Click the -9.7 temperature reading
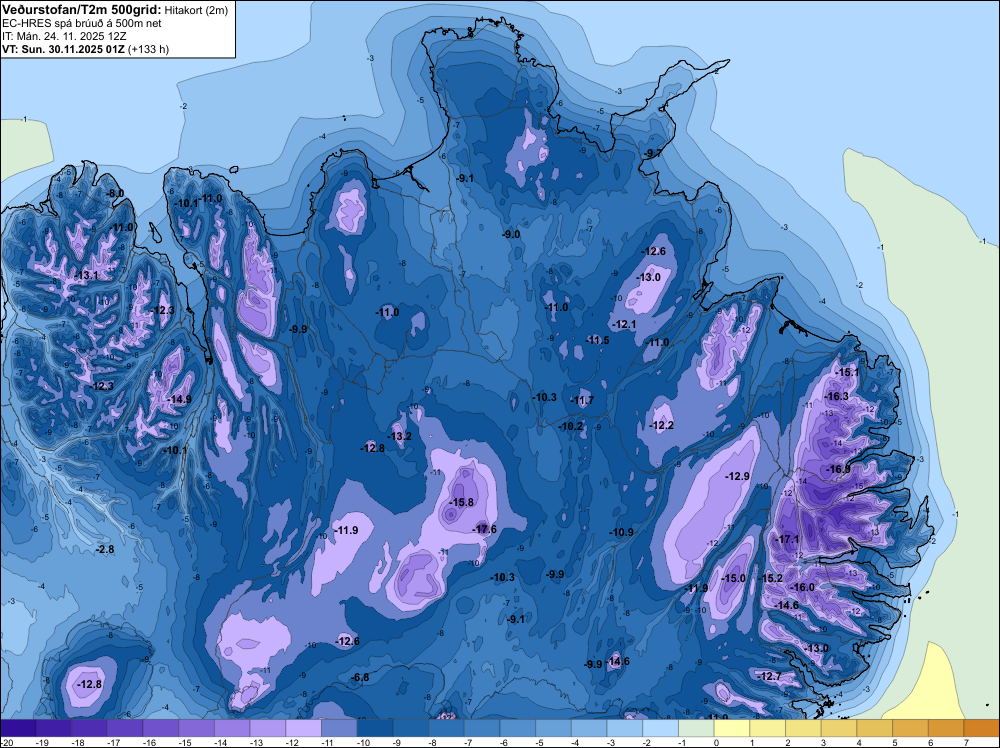 [653, 154]
